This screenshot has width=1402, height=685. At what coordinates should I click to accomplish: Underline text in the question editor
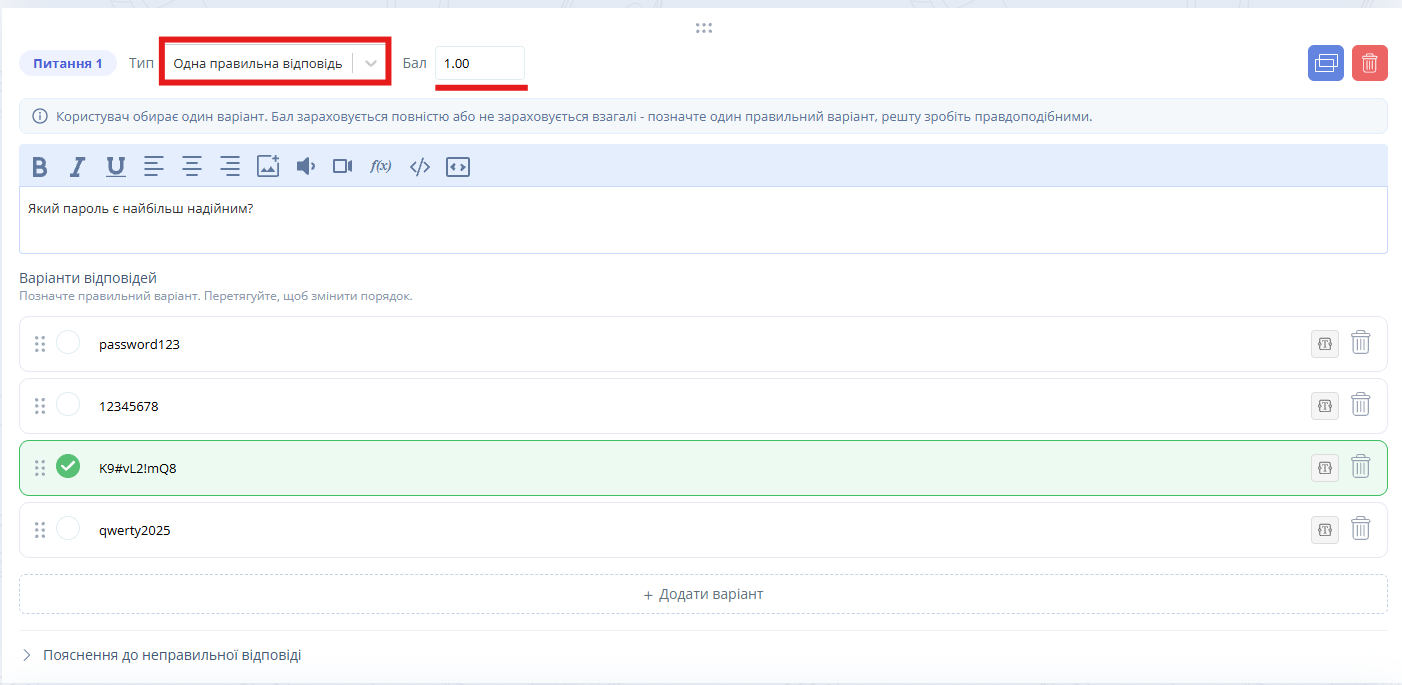coord(116,166)
